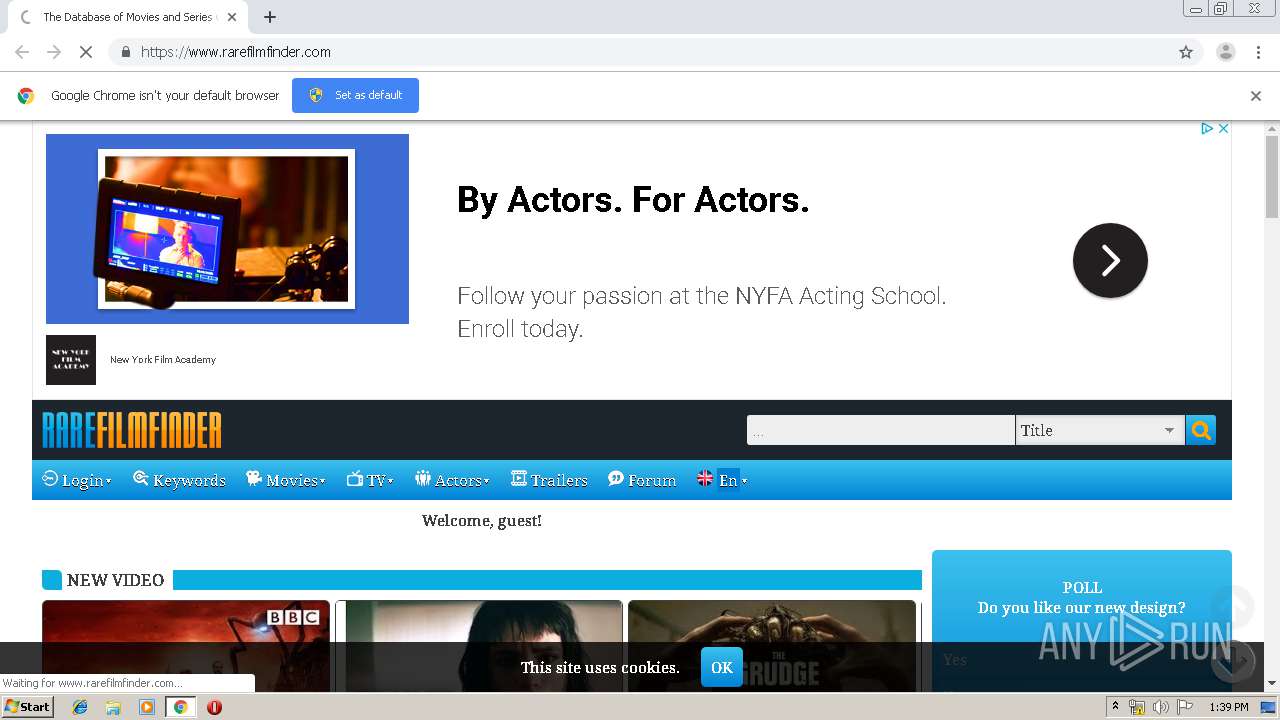Click the Welcome, guest! text
1280x720 pixels.
(x=482, y=521)
